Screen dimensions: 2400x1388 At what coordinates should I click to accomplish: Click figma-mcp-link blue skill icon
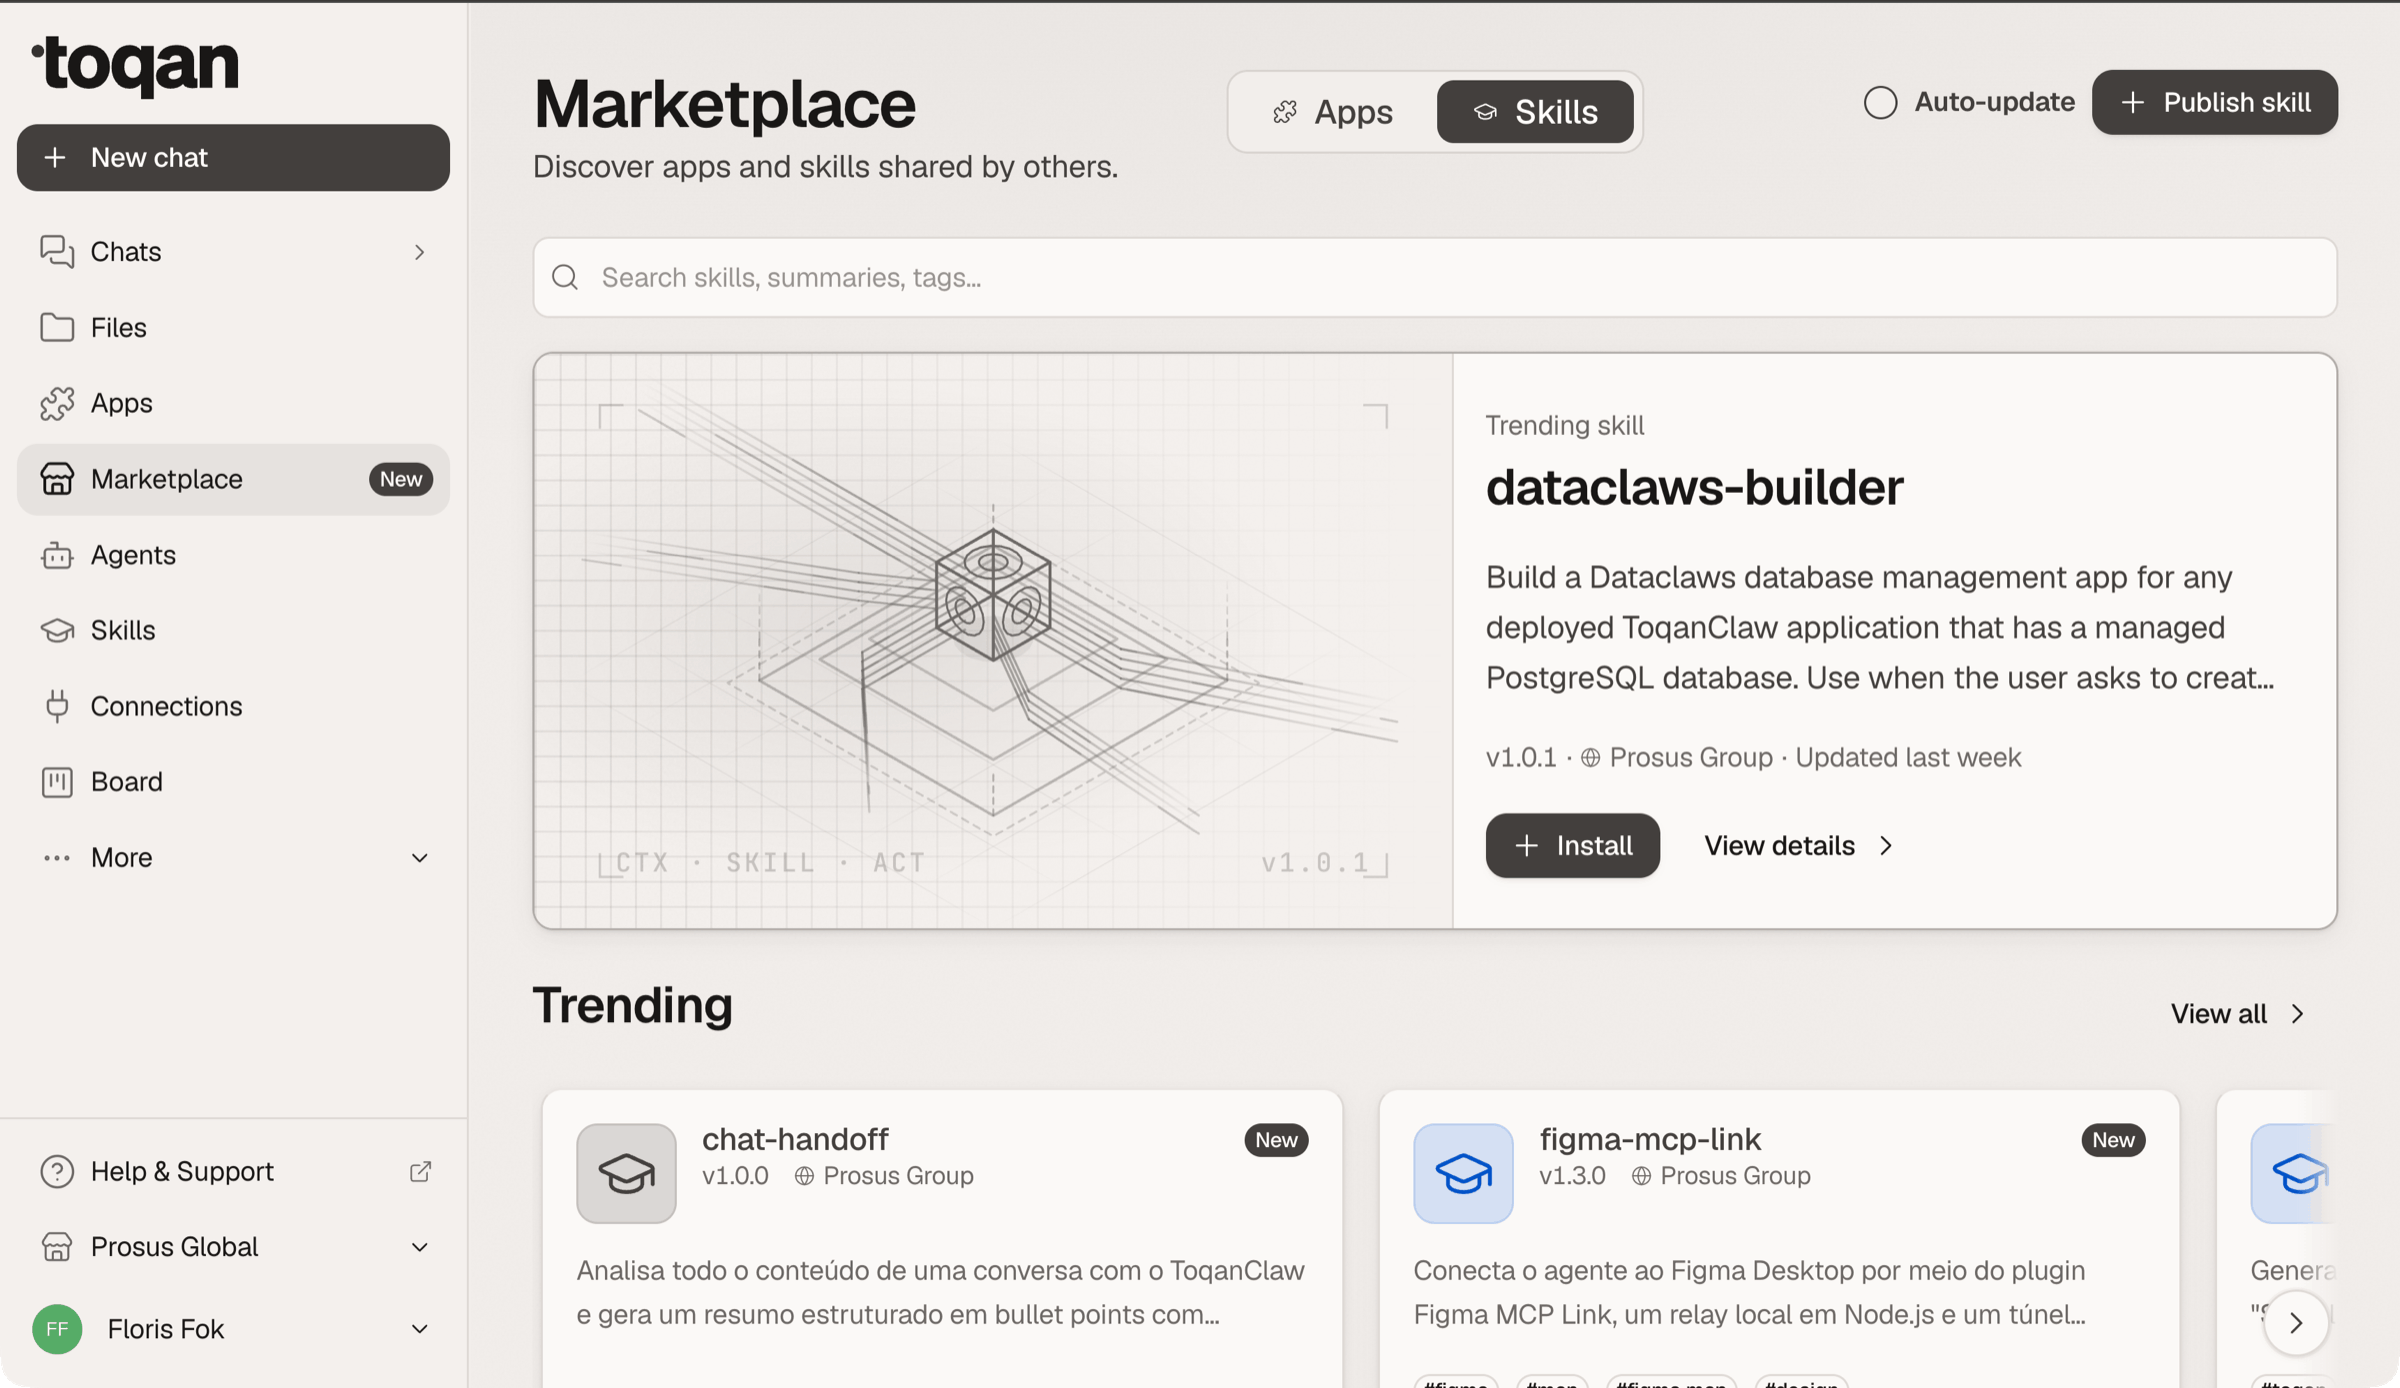tap(1463, 1173)
